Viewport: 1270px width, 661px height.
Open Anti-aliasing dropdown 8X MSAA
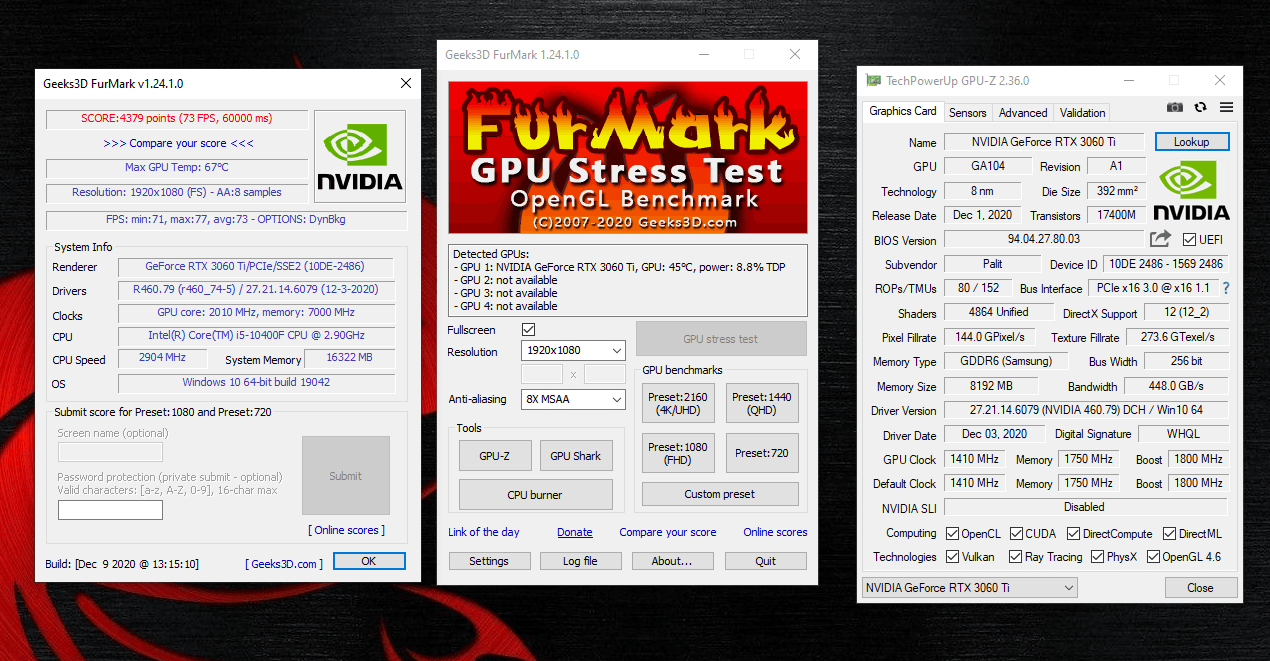(573, 399)
